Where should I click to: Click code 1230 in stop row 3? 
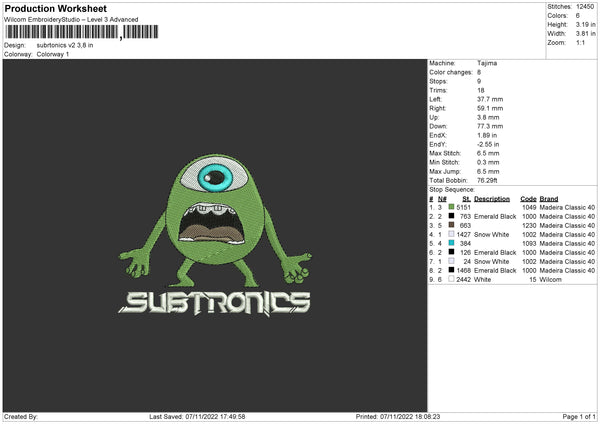pos(529,225)
